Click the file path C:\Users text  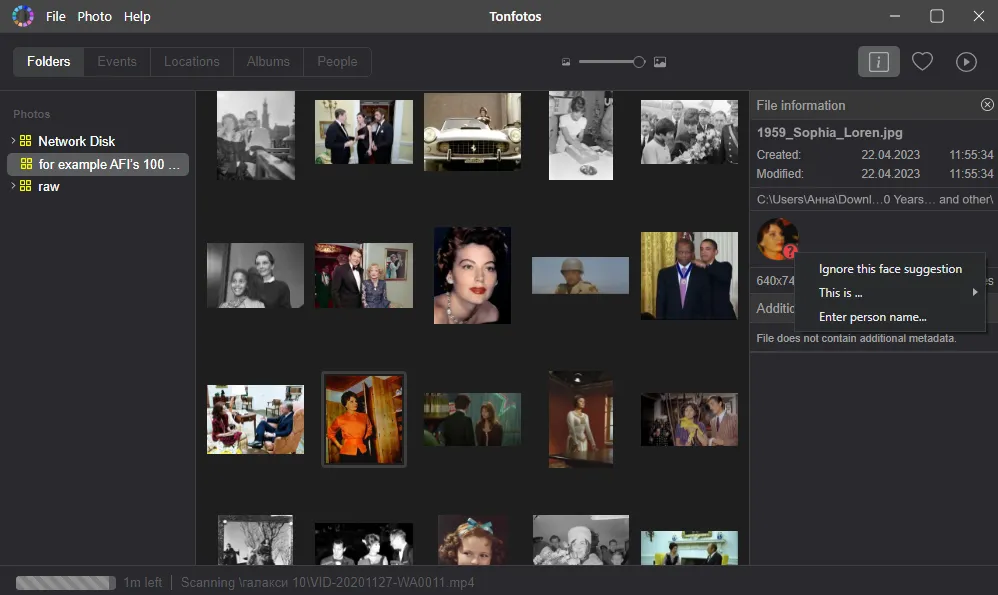tap(875, 199)
